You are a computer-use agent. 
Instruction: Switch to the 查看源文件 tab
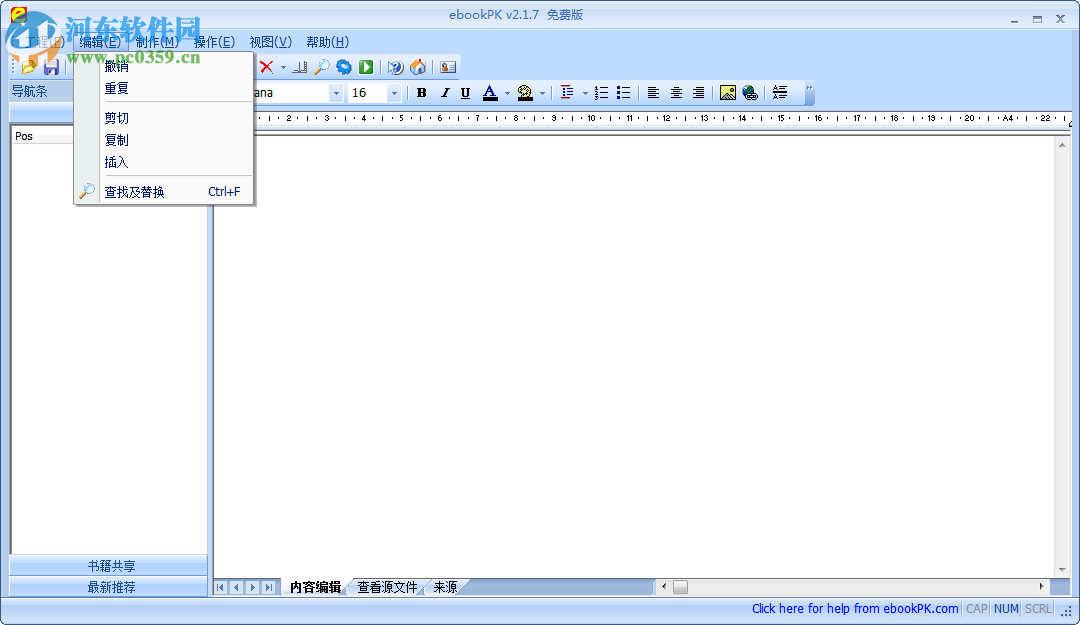point(387,587)
